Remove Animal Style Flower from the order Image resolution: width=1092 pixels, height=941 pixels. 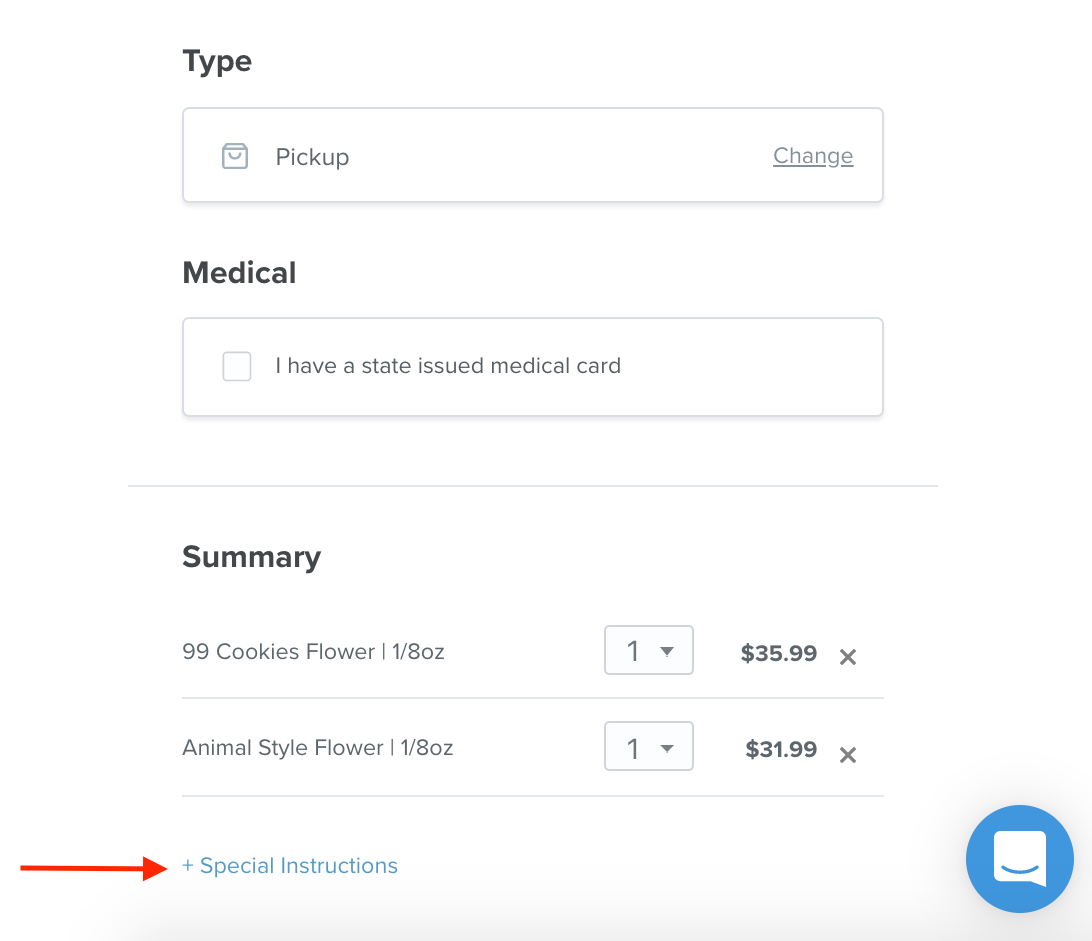(x=848, y=755)
